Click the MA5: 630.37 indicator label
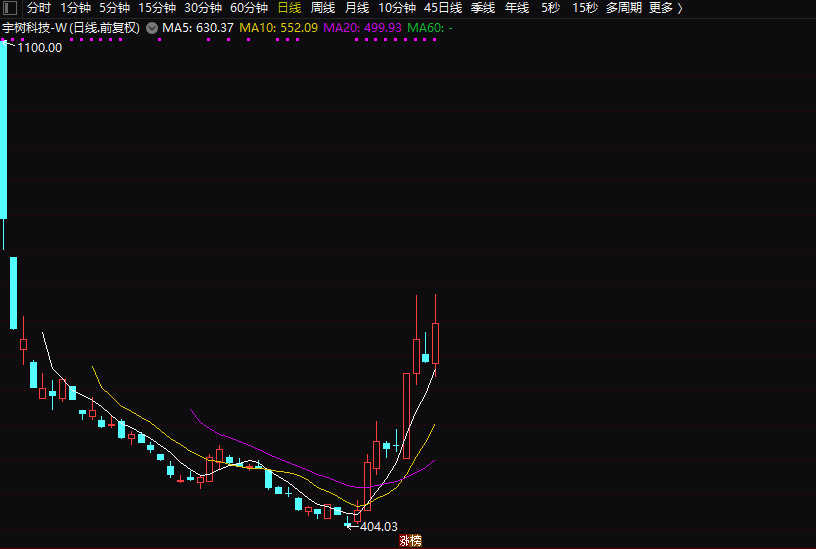The image size is (816, 549). point(198,28)
